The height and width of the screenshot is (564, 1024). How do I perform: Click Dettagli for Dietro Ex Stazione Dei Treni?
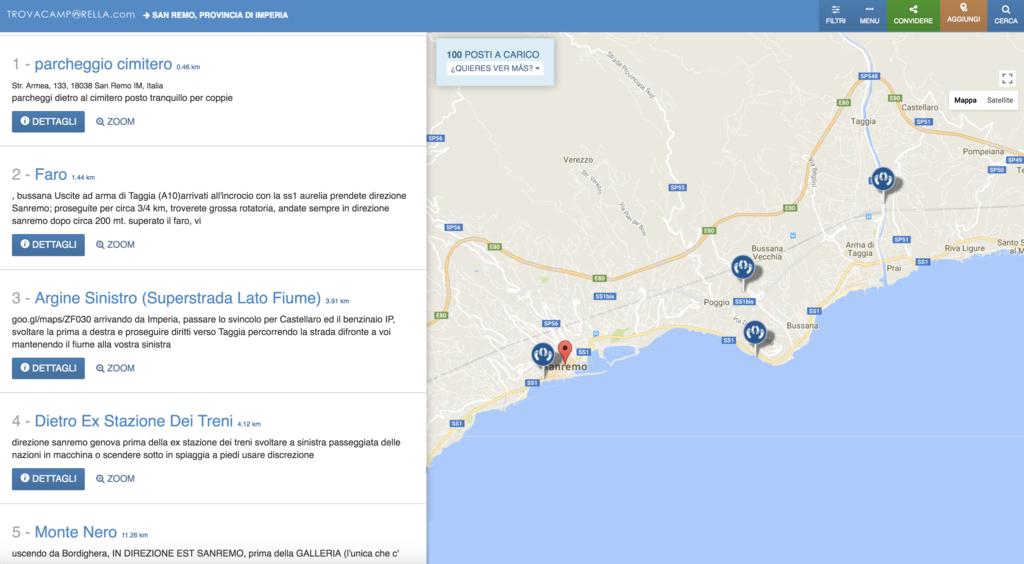pyautogui.click(x=48, y=479)
